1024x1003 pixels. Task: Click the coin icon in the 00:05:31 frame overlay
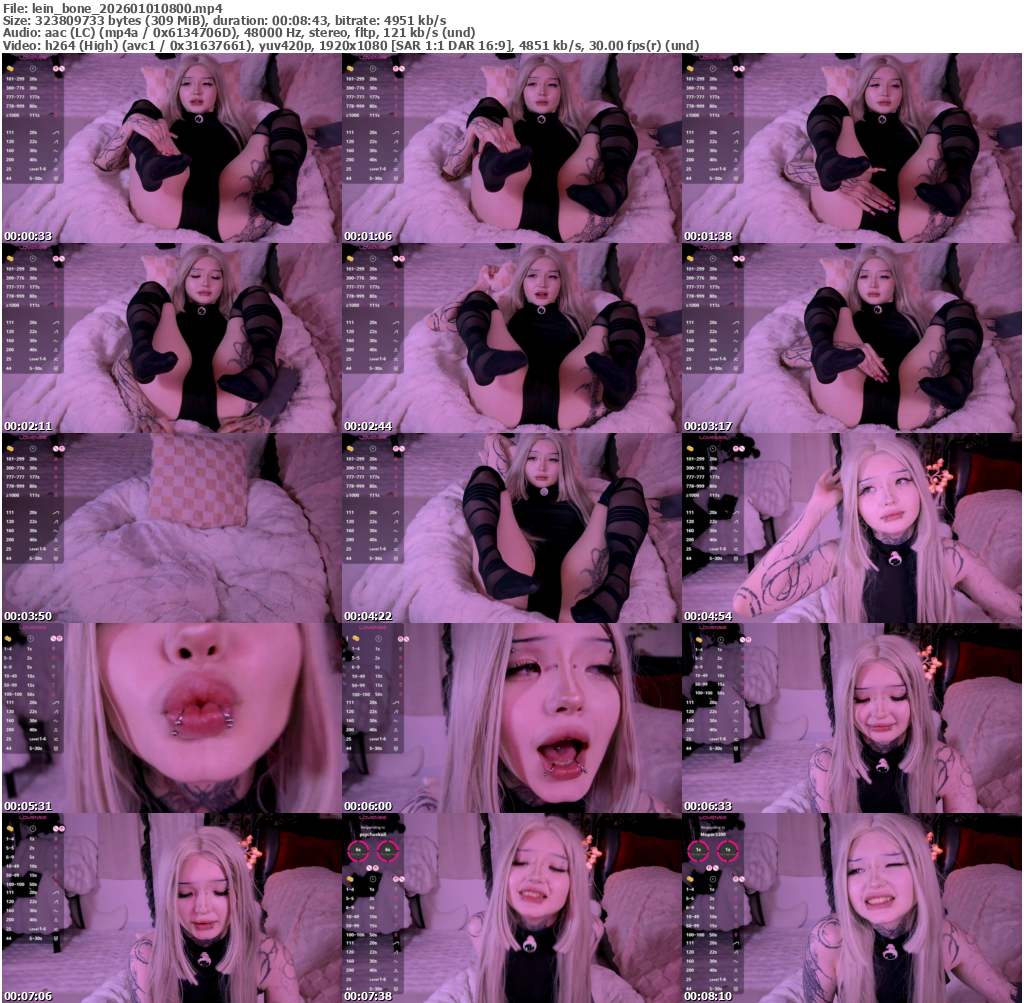pyautogui.click(x=9, y=638)
